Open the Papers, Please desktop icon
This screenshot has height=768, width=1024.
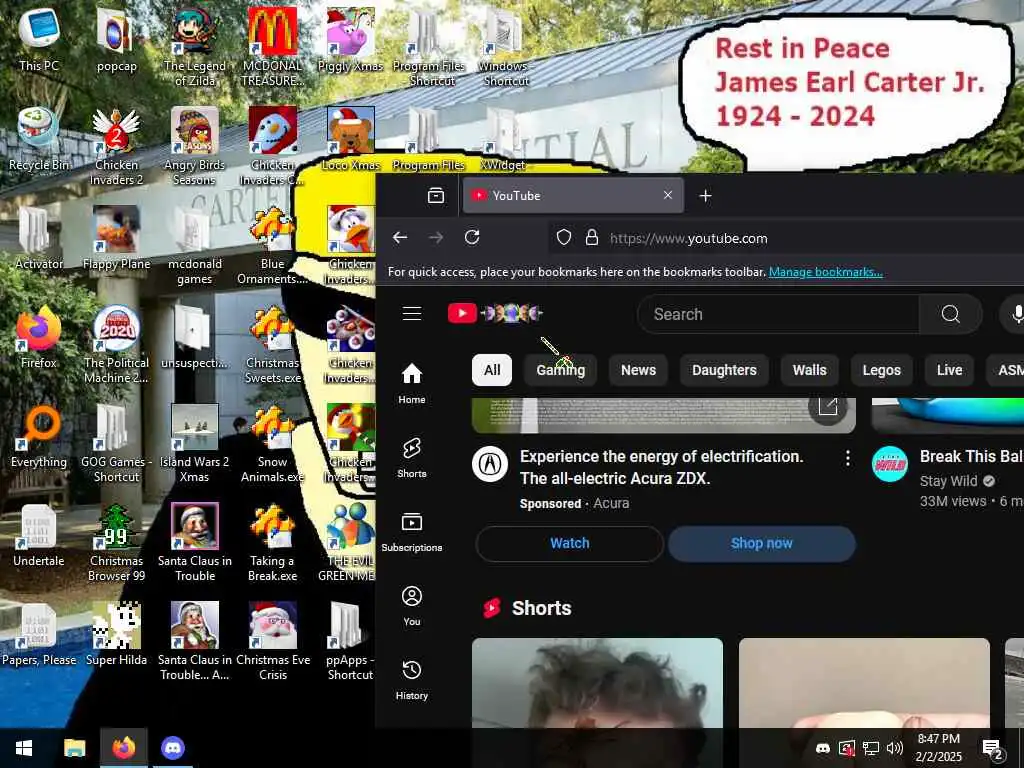click(39, 635)
